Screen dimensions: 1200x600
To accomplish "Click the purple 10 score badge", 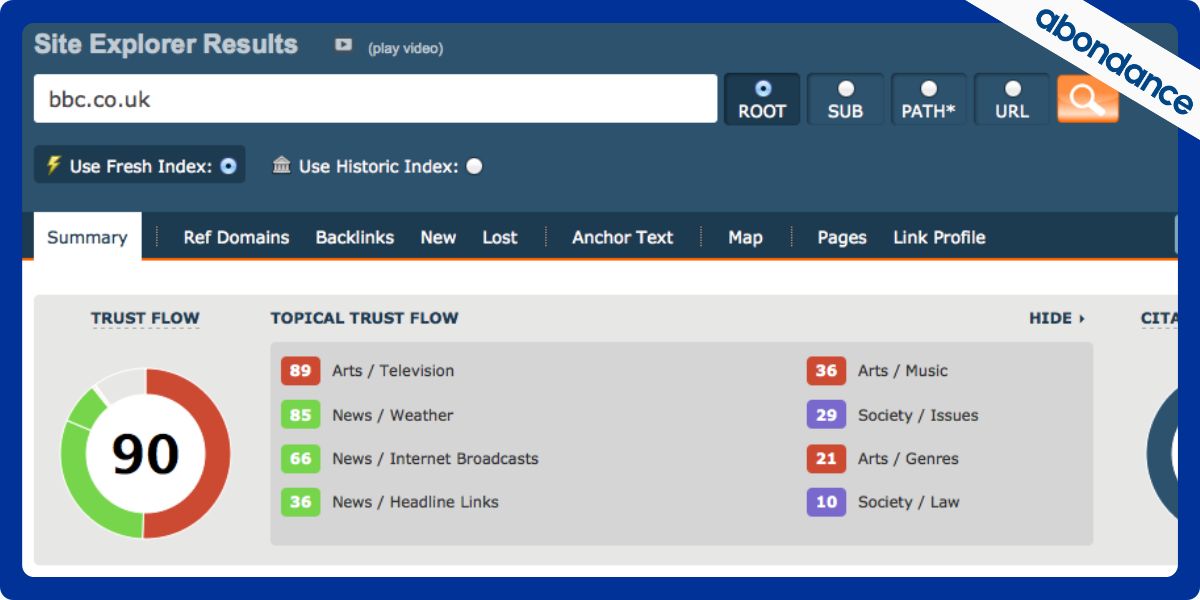I will click(x=826, y=502).
